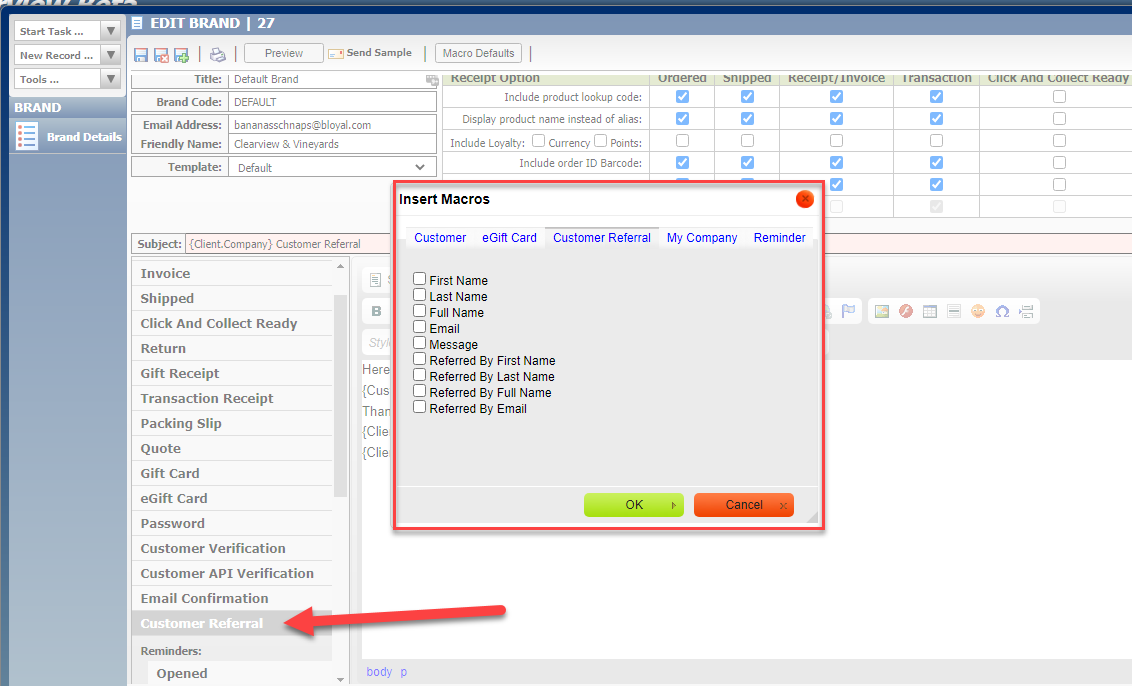
Task: Switch to the eGift Card tab
Action: [509, 238]
